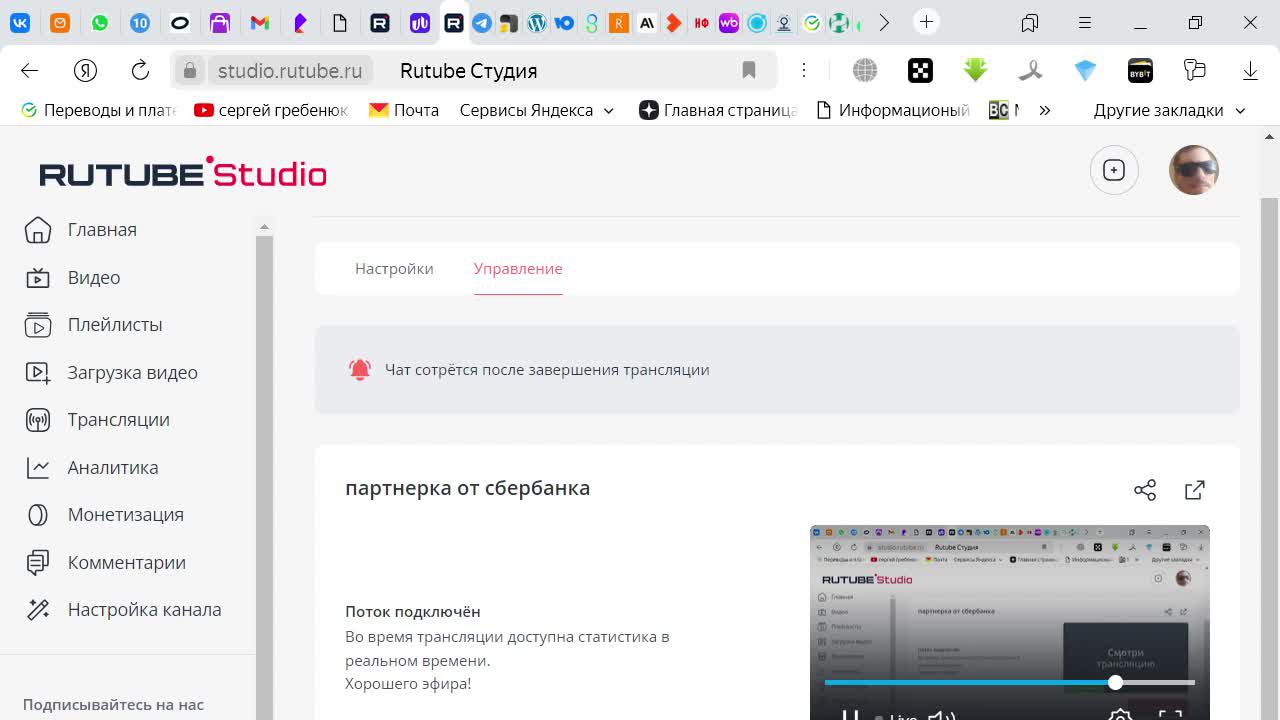Screen dimensions: 1280x720
Task: Switch to the VK browser tab
Action: 20,22
